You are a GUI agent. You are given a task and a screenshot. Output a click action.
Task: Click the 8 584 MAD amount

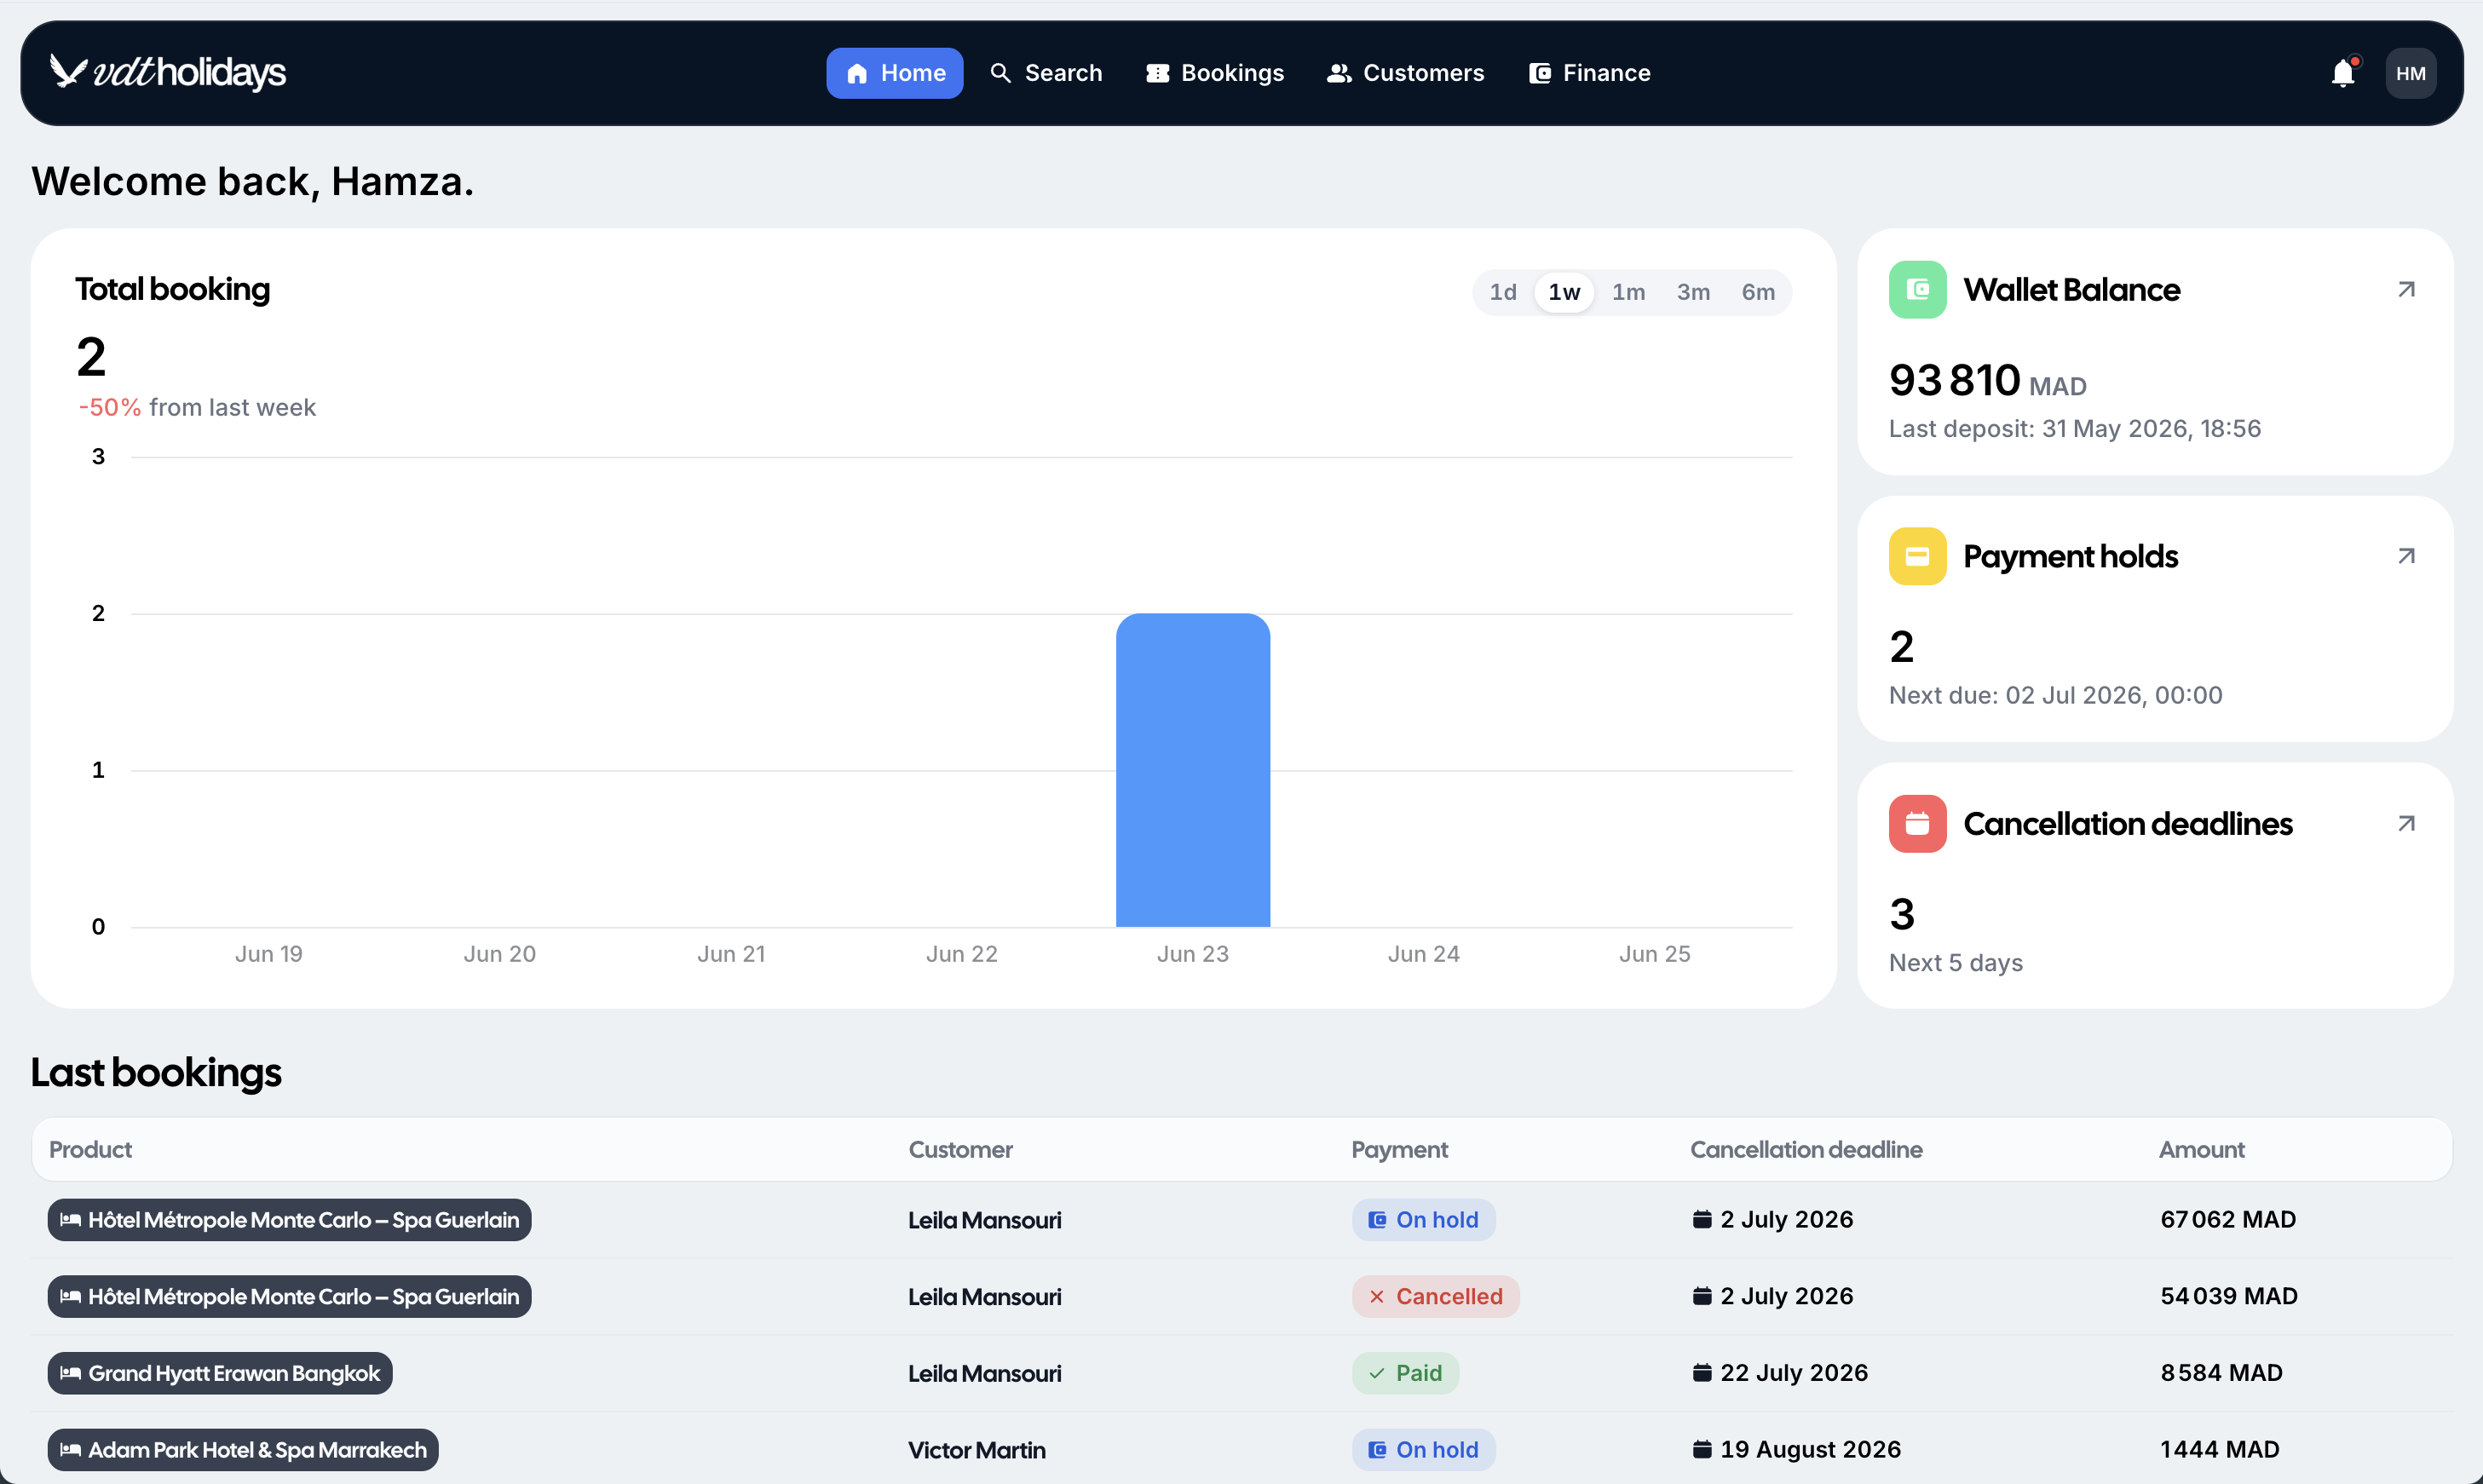(x=2221, y=1373)
